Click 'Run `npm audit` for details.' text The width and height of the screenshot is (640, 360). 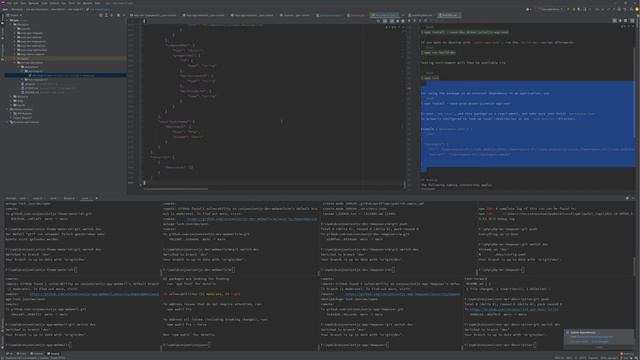click(x=189, y=335)
